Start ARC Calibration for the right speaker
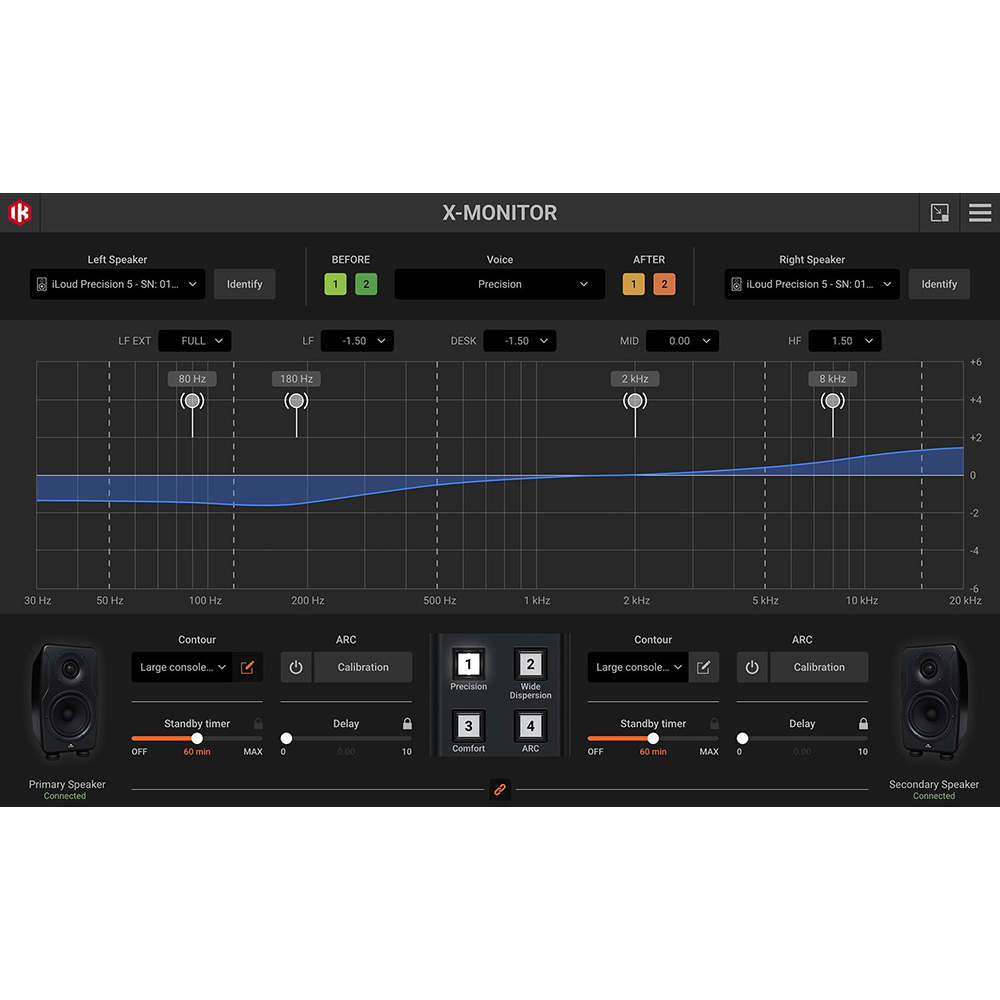The image size is (1000, 1000). click(x=819, y=667)
